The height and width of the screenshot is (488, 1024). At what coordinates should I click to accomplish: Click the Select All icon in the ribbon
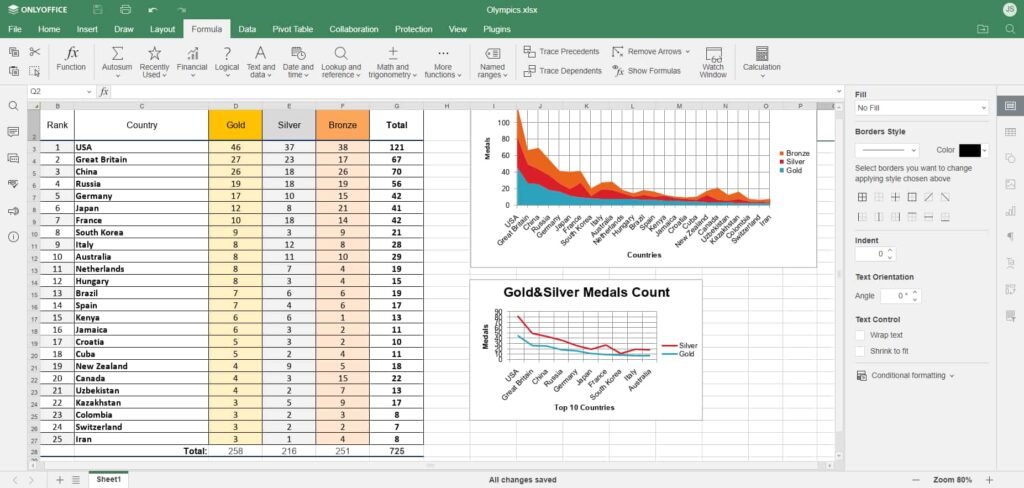tap(35, 71)
